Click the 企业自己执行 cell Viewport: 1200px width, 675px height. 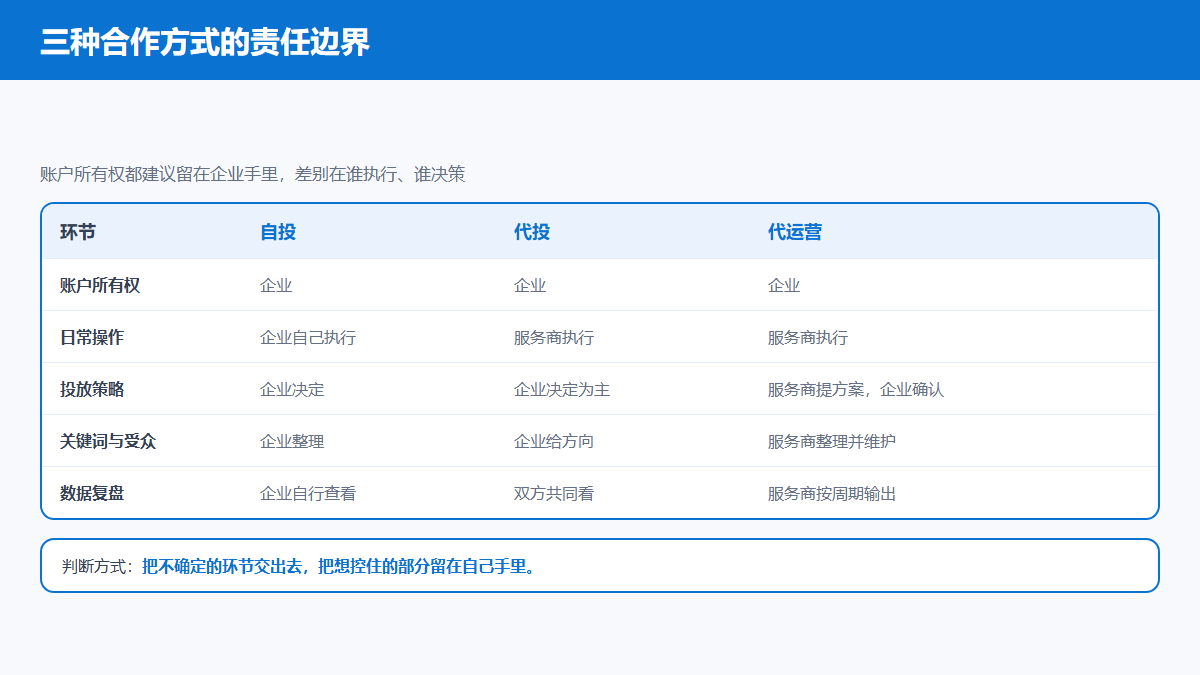308,337
